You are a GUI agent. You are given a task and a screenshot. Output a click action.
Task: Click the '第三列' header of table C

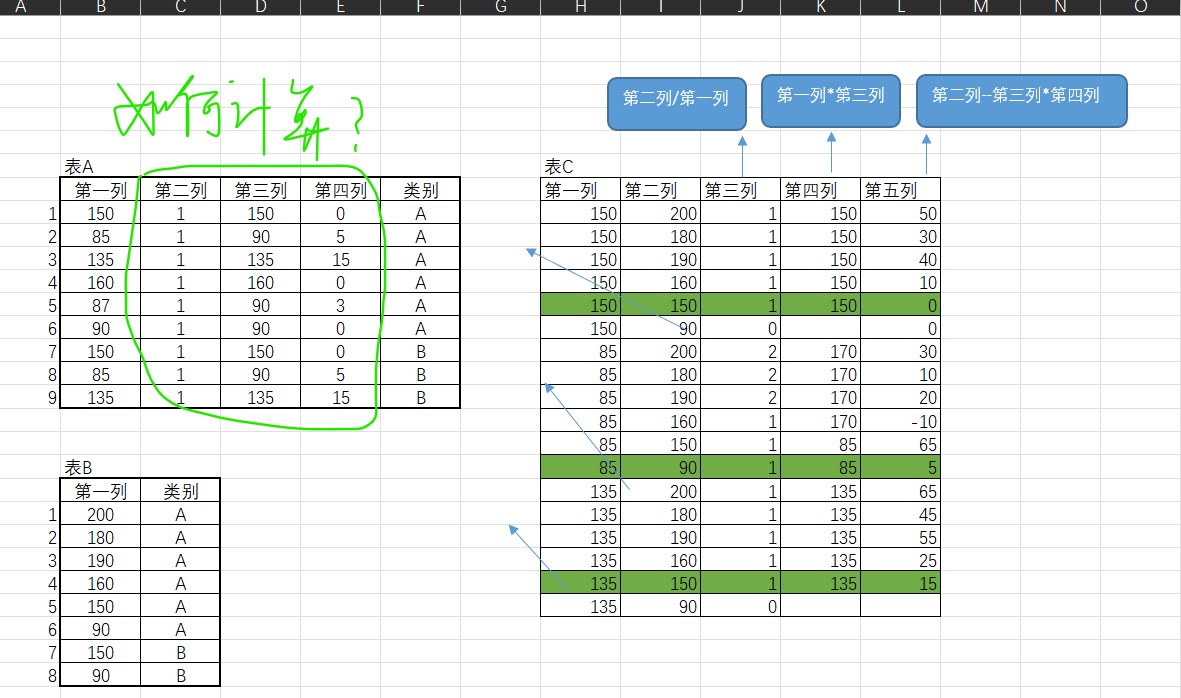click(x=740, y=190)
